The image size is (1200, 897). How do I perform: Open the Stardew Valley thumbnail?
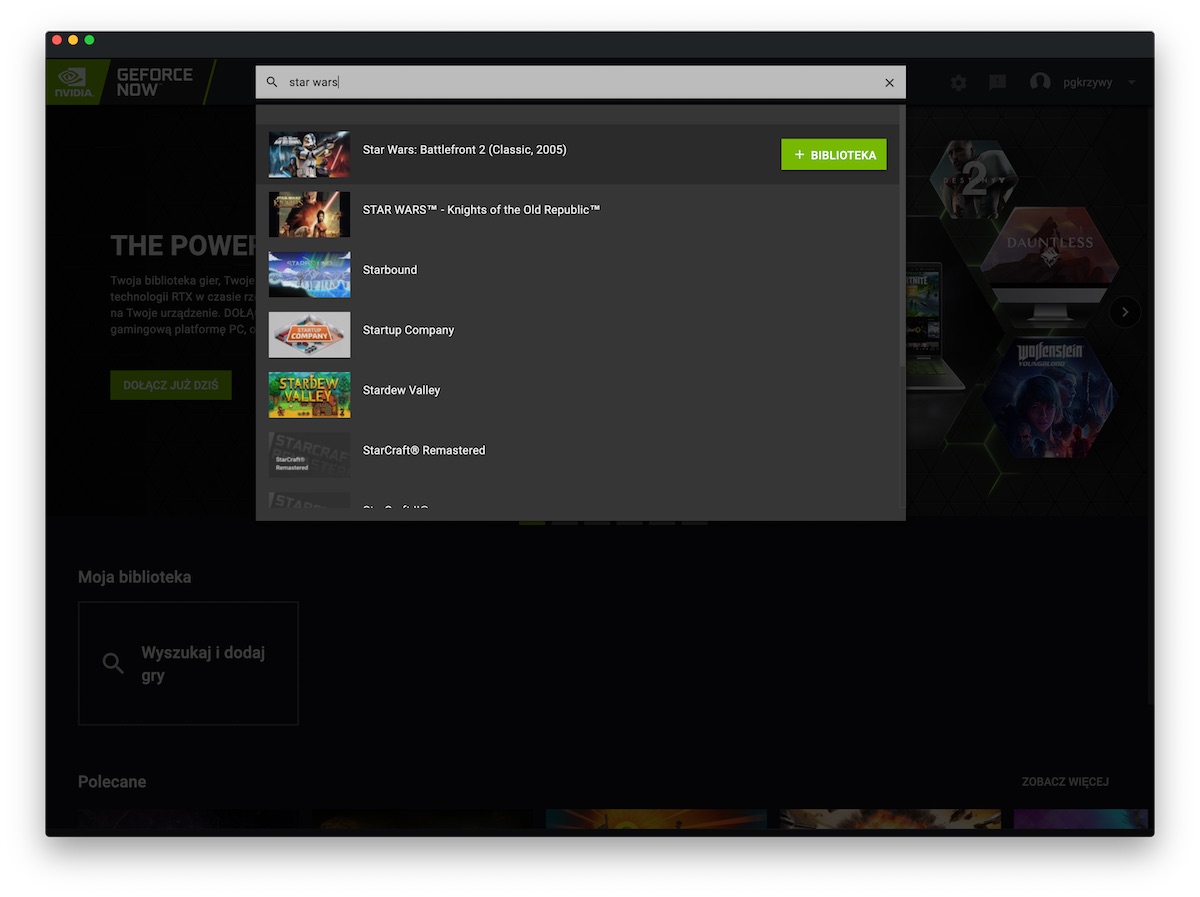click(310, 394)
